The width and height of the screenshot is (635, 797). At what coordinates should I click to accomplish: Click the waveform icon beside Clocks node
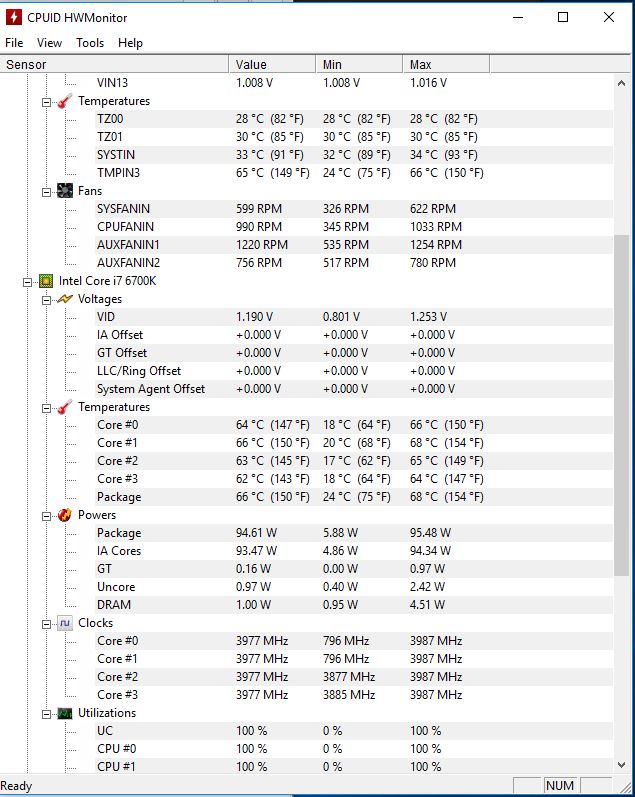[65, 623]
